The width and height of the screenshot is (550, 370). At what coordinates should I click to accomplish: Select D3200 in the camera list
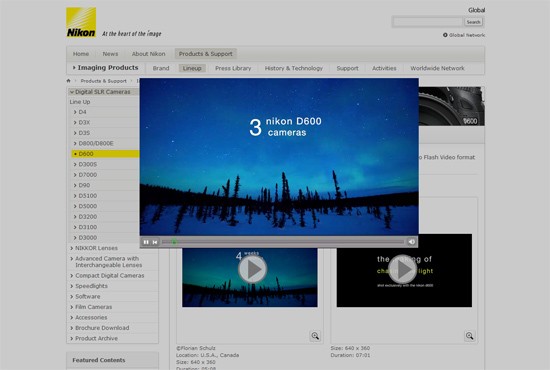(88, 217)
